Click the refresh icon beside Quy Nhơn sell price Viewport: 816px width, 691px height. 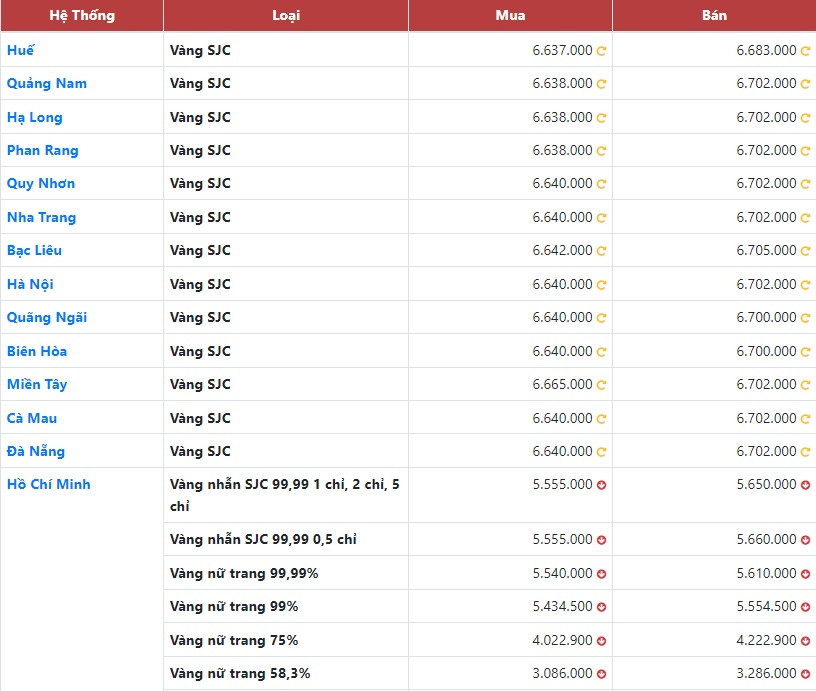[805, 184]
